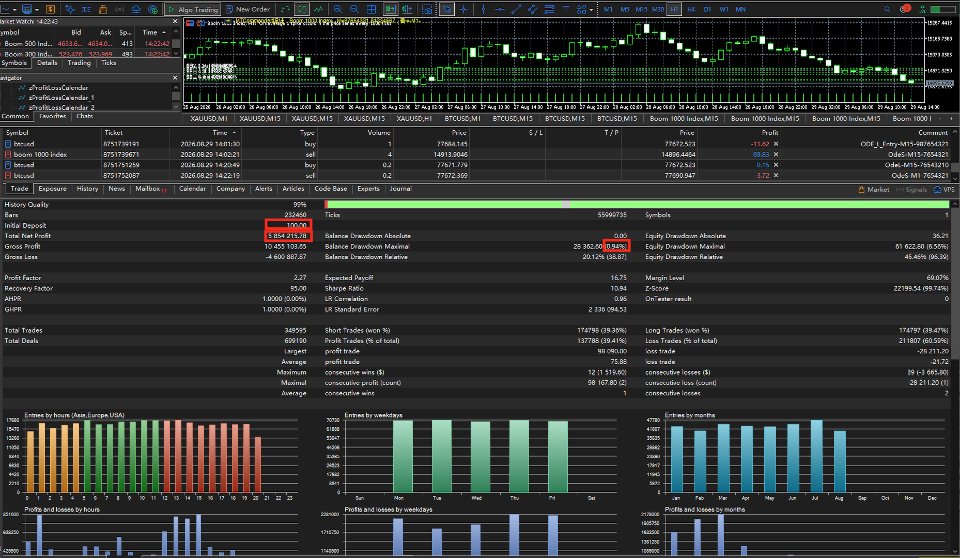Select the H4 timeframe
The image size is (960, 558).
point(691,9)
